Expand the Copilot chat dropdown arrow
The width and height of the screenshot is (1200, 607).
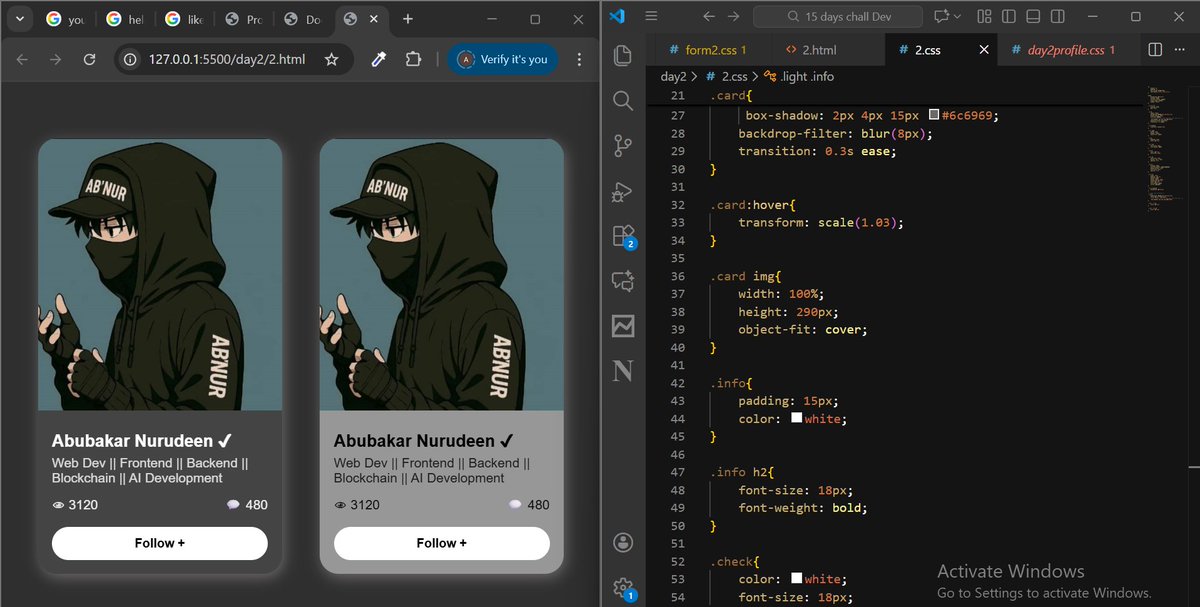(958, 17)
